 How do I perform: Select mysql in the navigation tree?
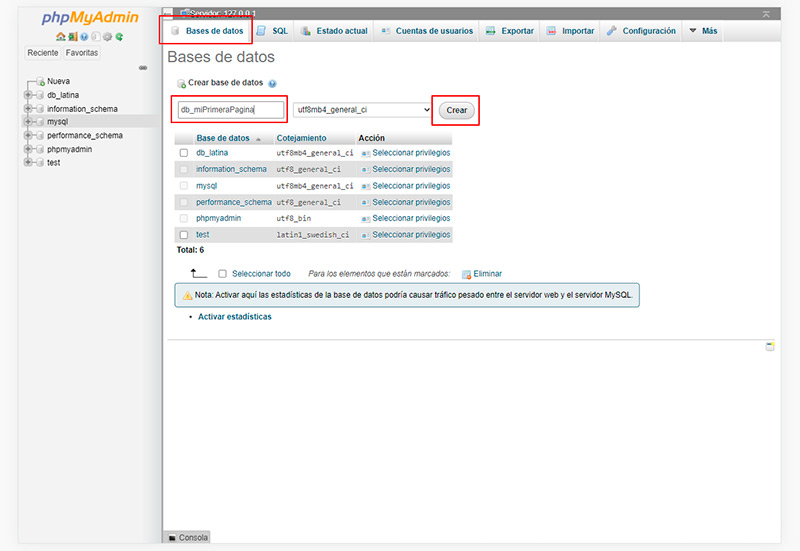[x=58, y=122]
